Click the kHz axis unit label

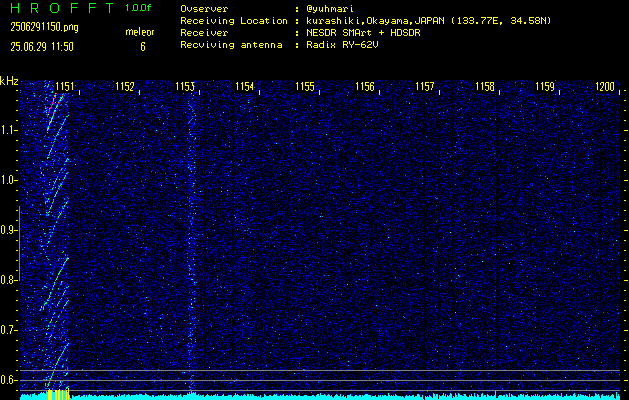click(x=9, y=81)
